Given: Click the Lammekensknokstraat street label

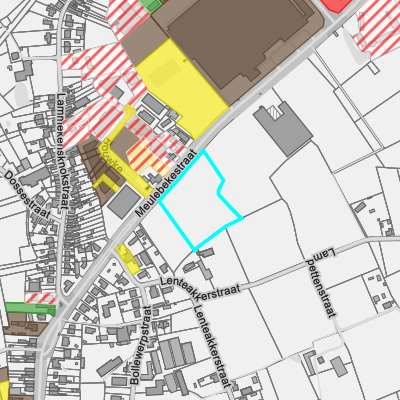Looking at the screenshot, I should click(62, 151).
